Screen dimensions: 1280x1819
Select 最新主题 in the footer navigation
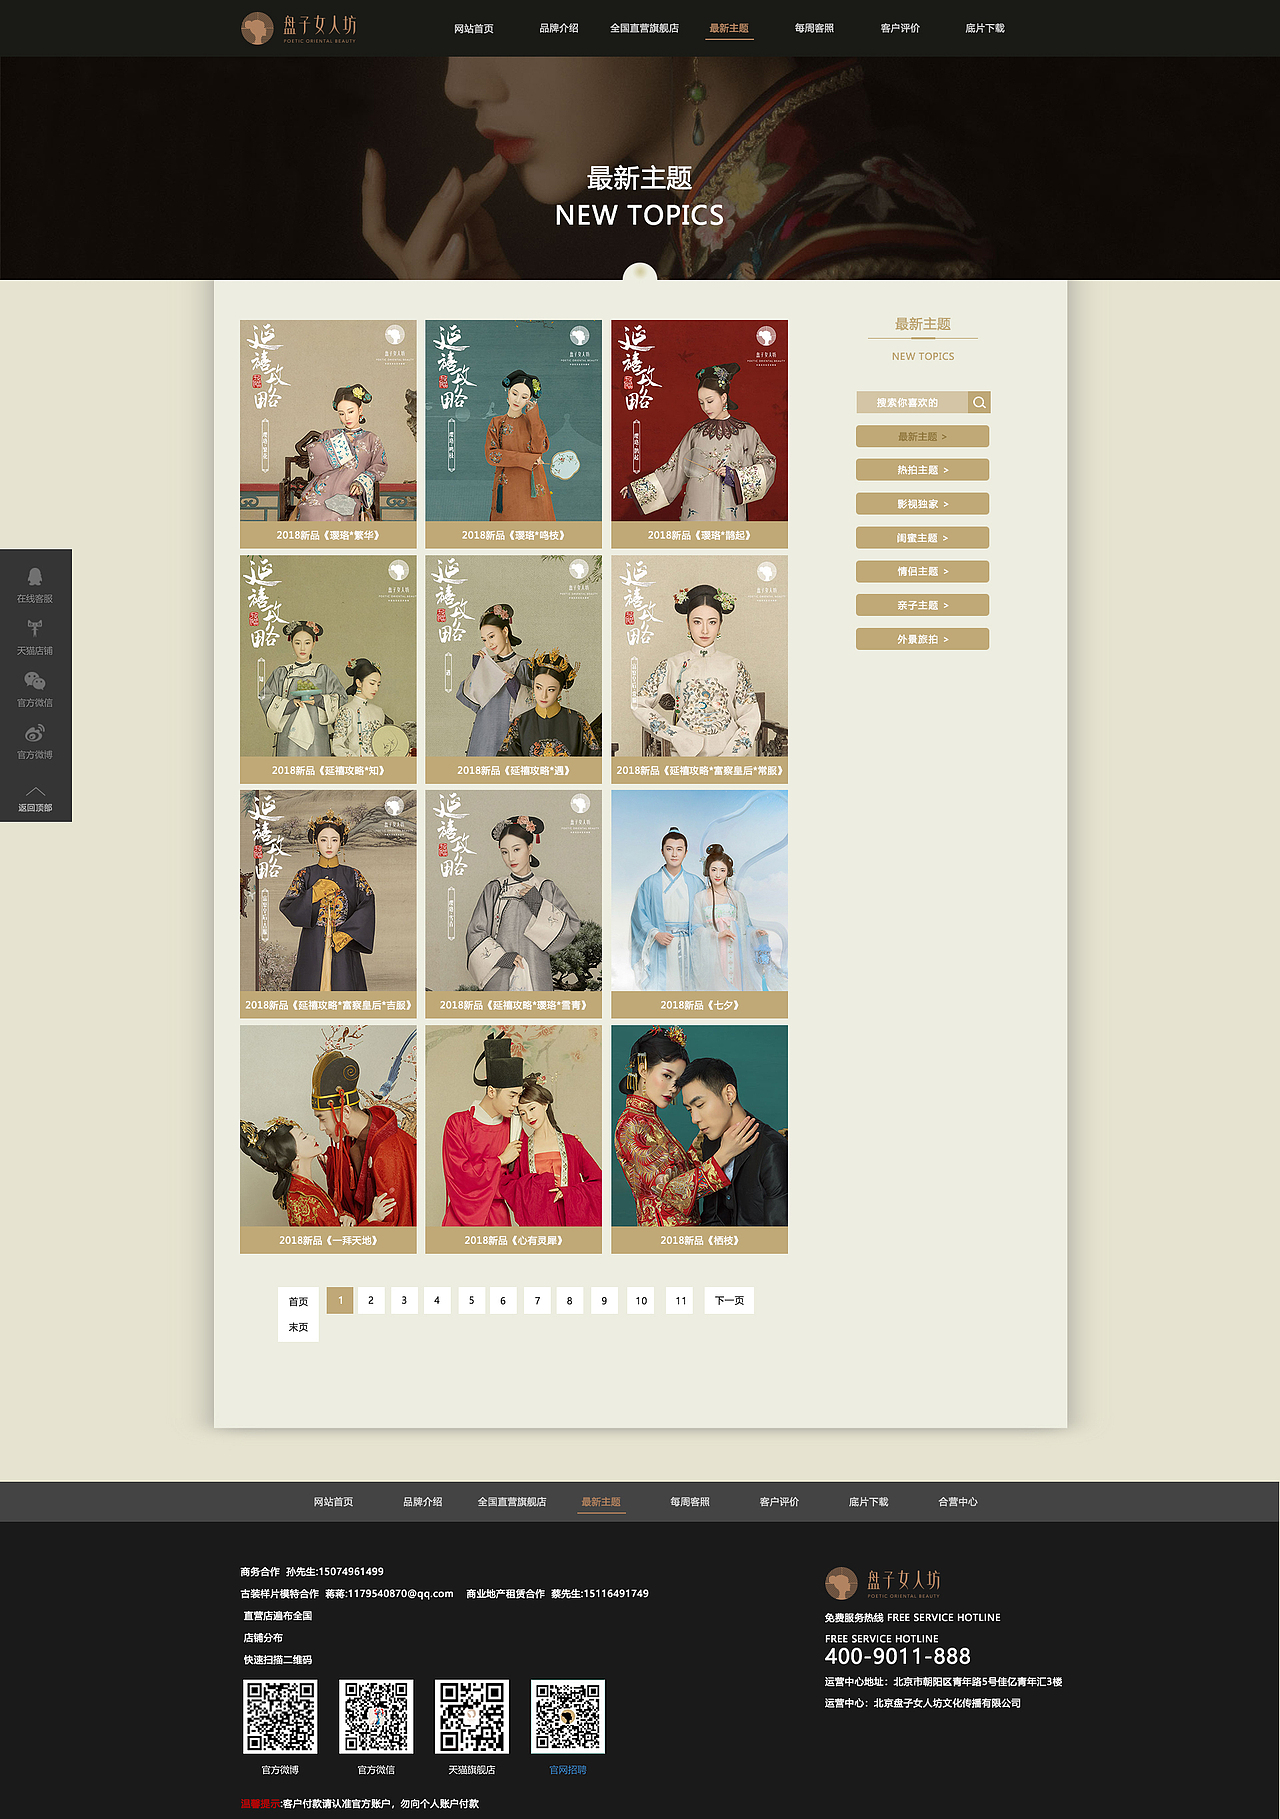point(601,1502)
